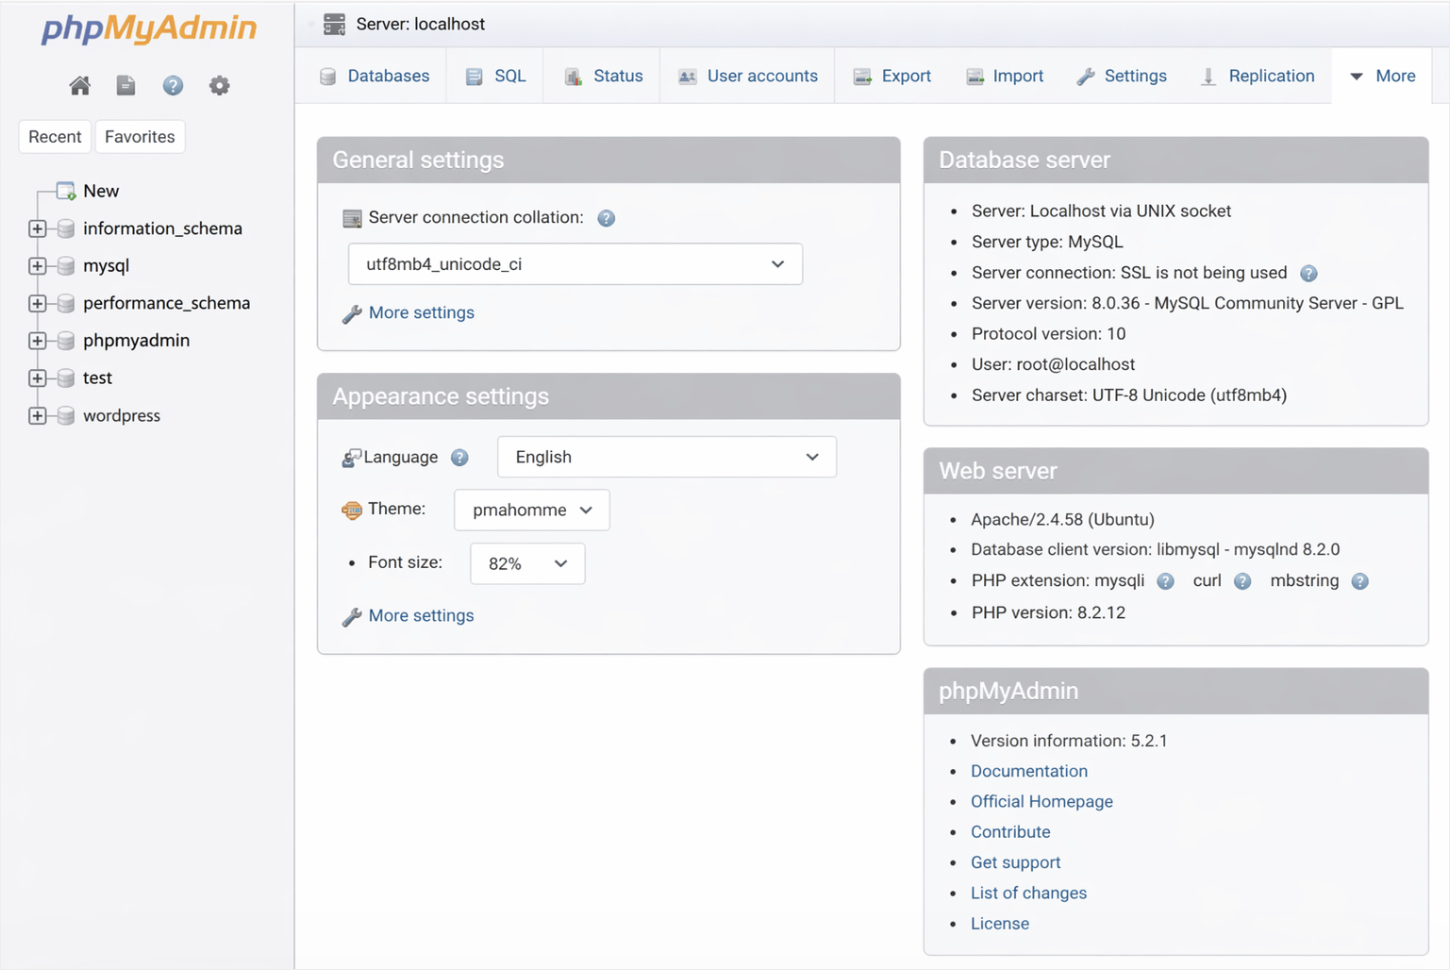The height and width of the screenshot is (970, 1450).
Task: Open the phpMyAdmin settings gear icon
Action: 219,86
